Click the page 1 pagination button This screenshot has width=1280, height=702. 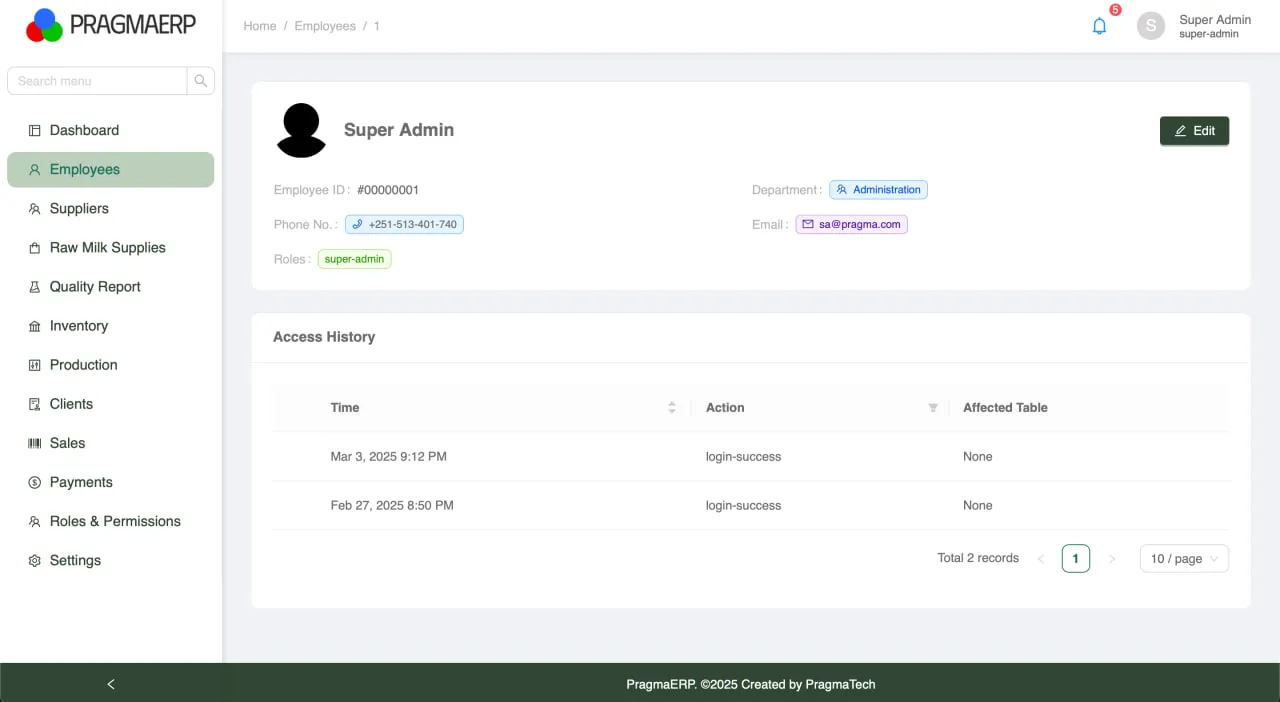click(1076, 558)
